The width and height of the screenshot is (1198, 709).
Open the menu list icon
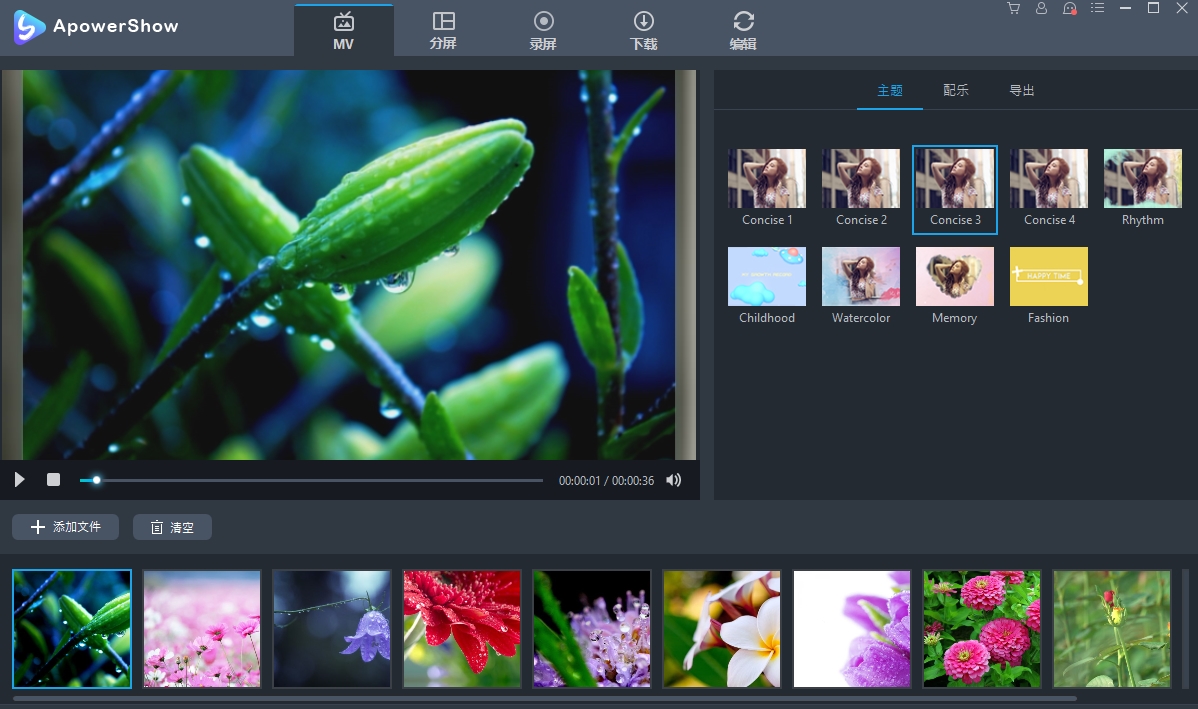pos(1097,8)
